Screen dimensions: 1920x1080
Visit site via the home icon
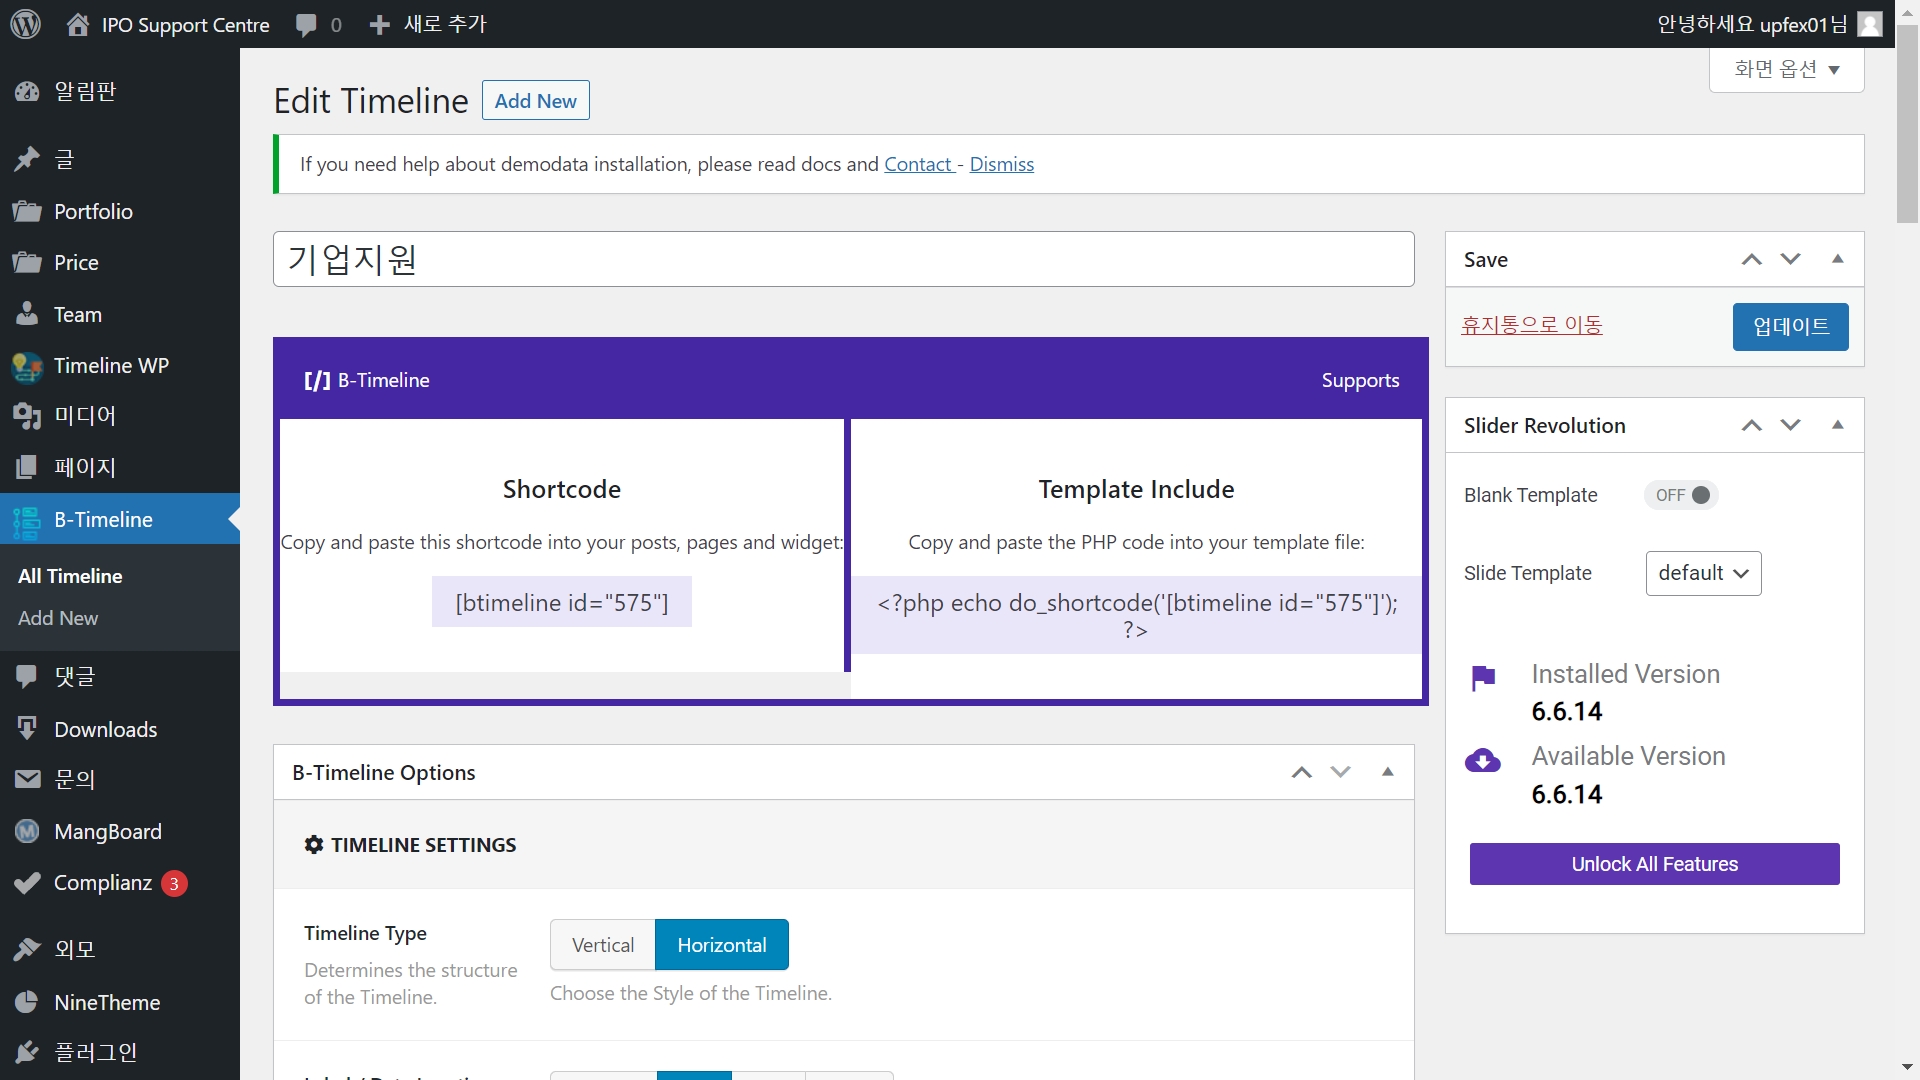78,24
